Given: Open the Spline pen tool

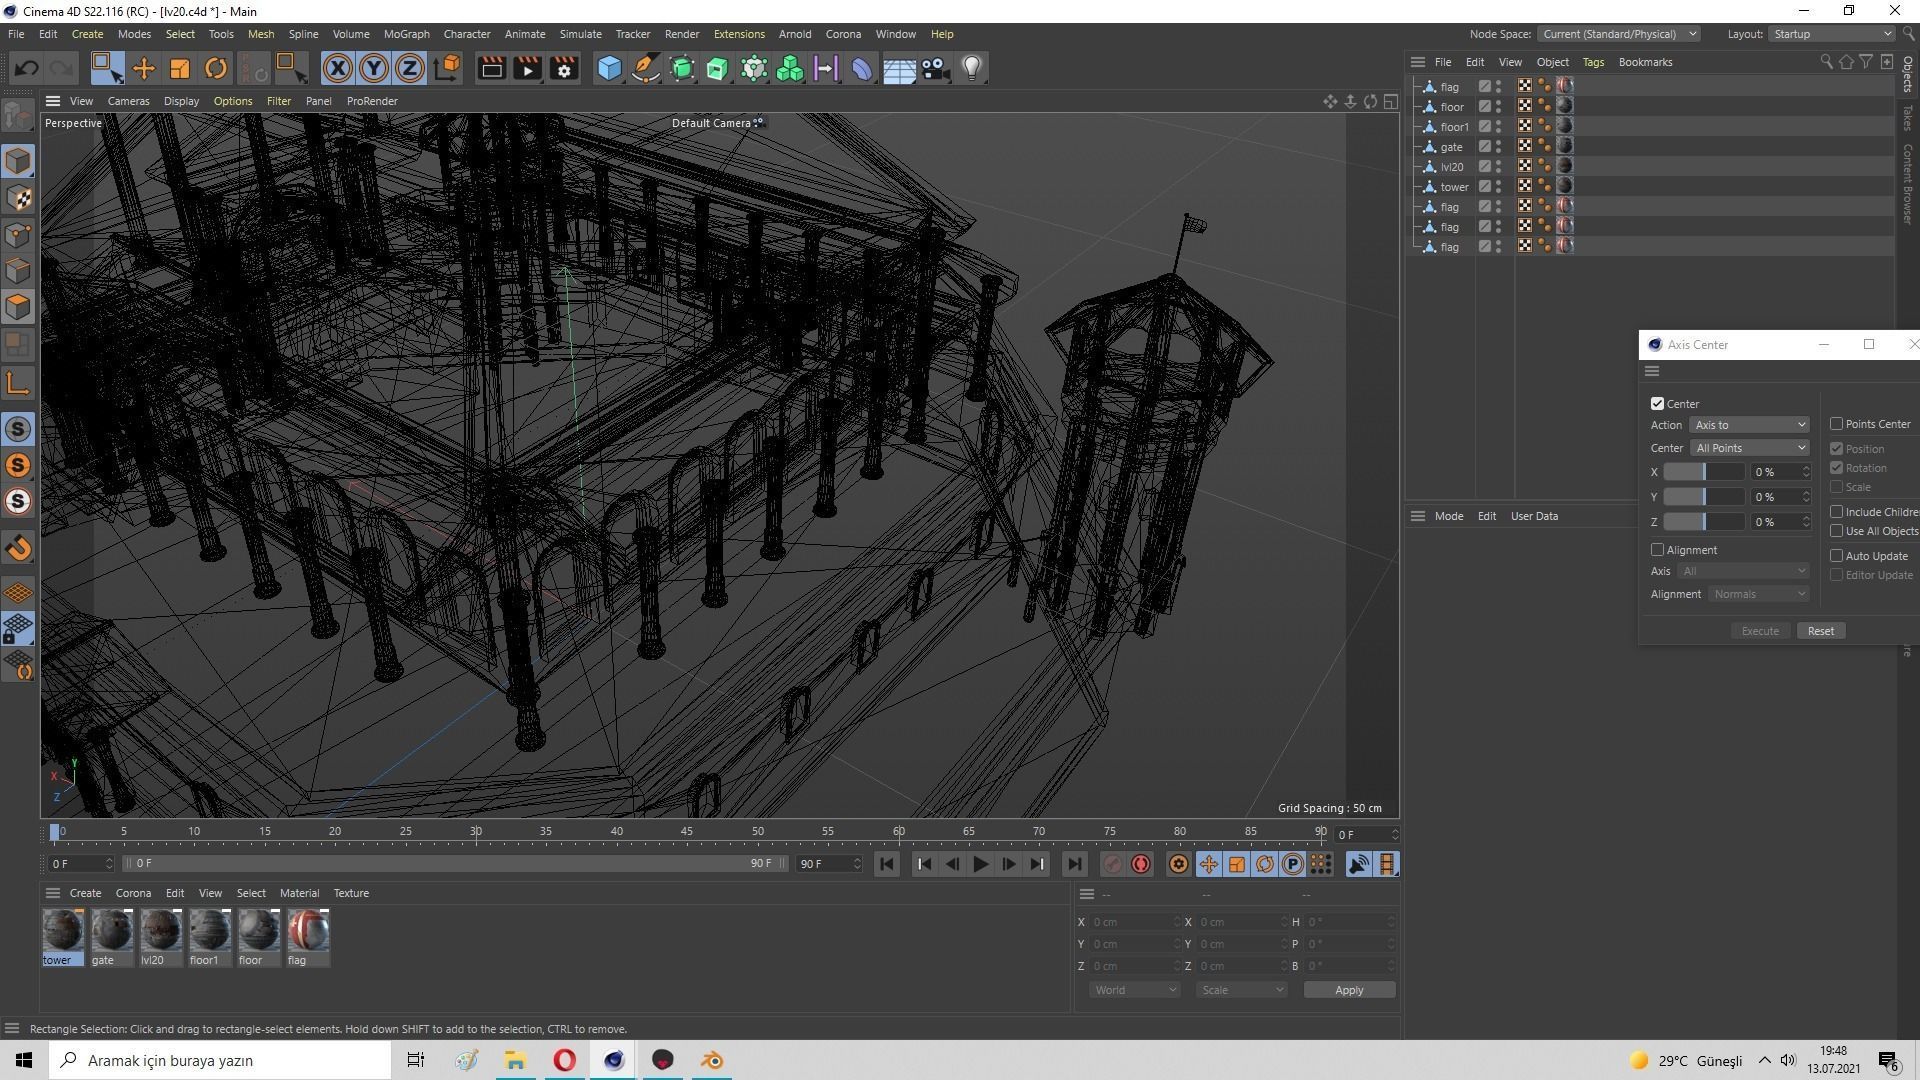Looking at the screenshot, I should point(646,68).
